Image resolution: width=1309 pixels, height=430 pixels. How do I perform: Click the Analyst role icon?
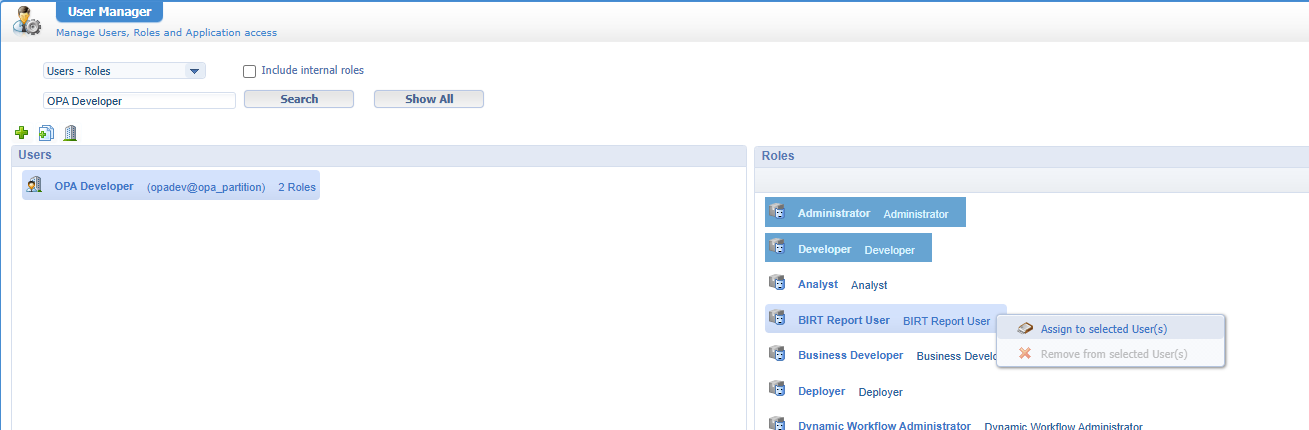pos(777,283)
